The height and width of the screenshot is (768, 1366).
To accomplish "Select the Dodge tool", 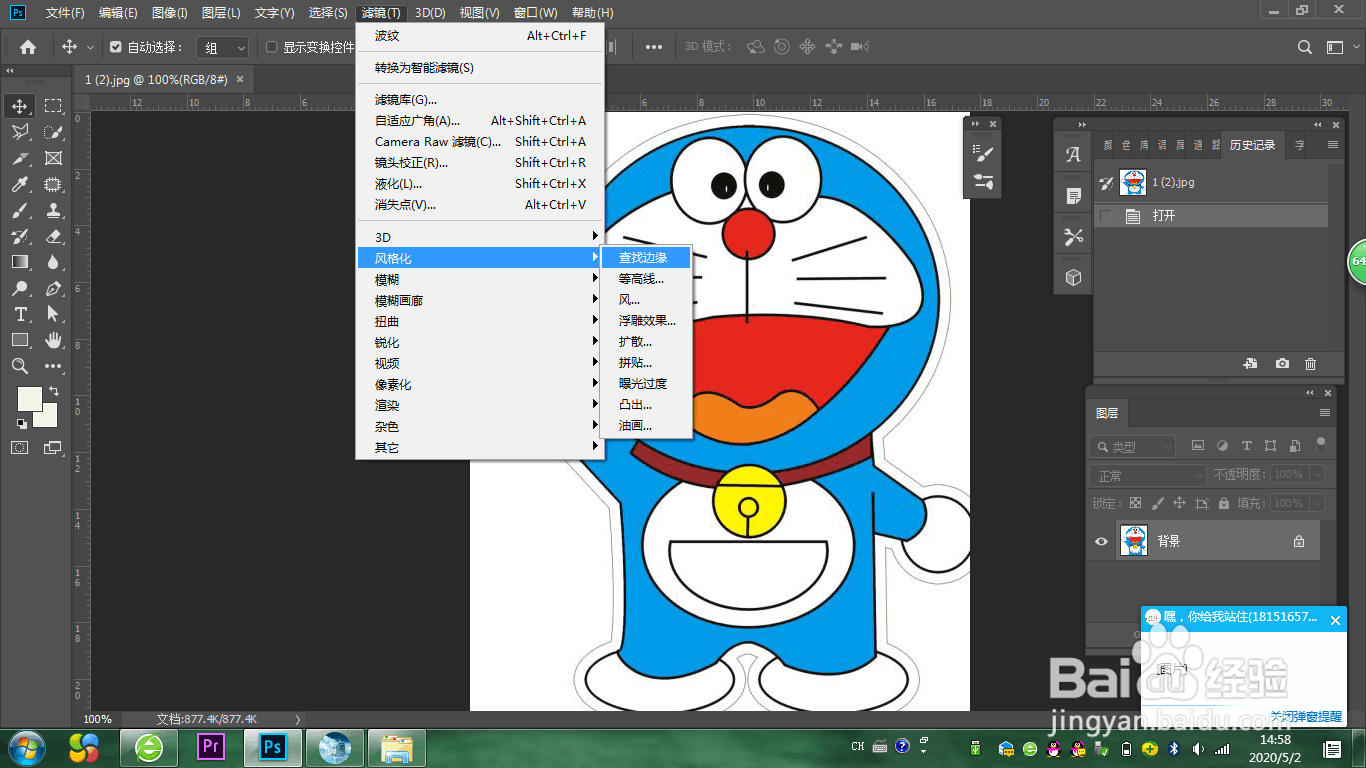I will (20, 288).
